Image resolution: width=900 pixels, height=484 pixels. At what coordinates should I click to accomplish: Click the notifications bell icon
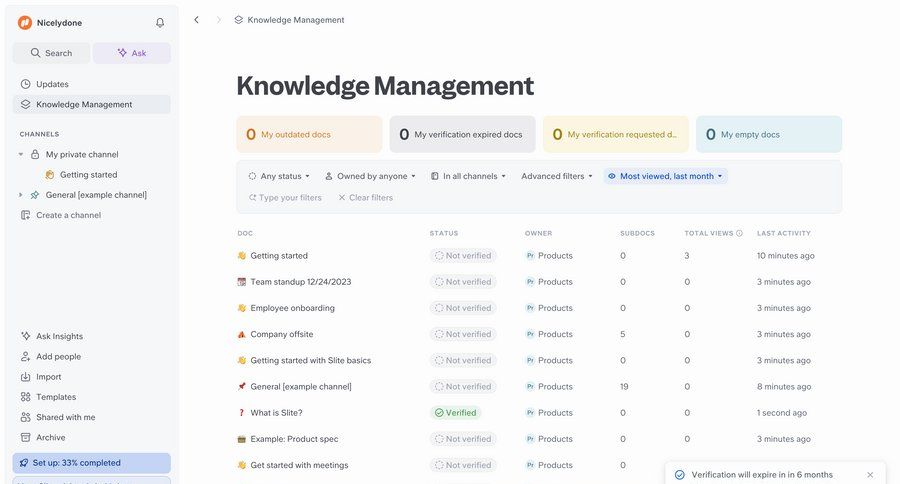(160, 22)
